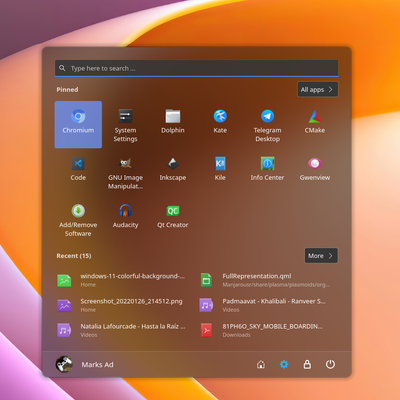
Task: Launch Chromium from pinned apps
Action: pos(78,124)
